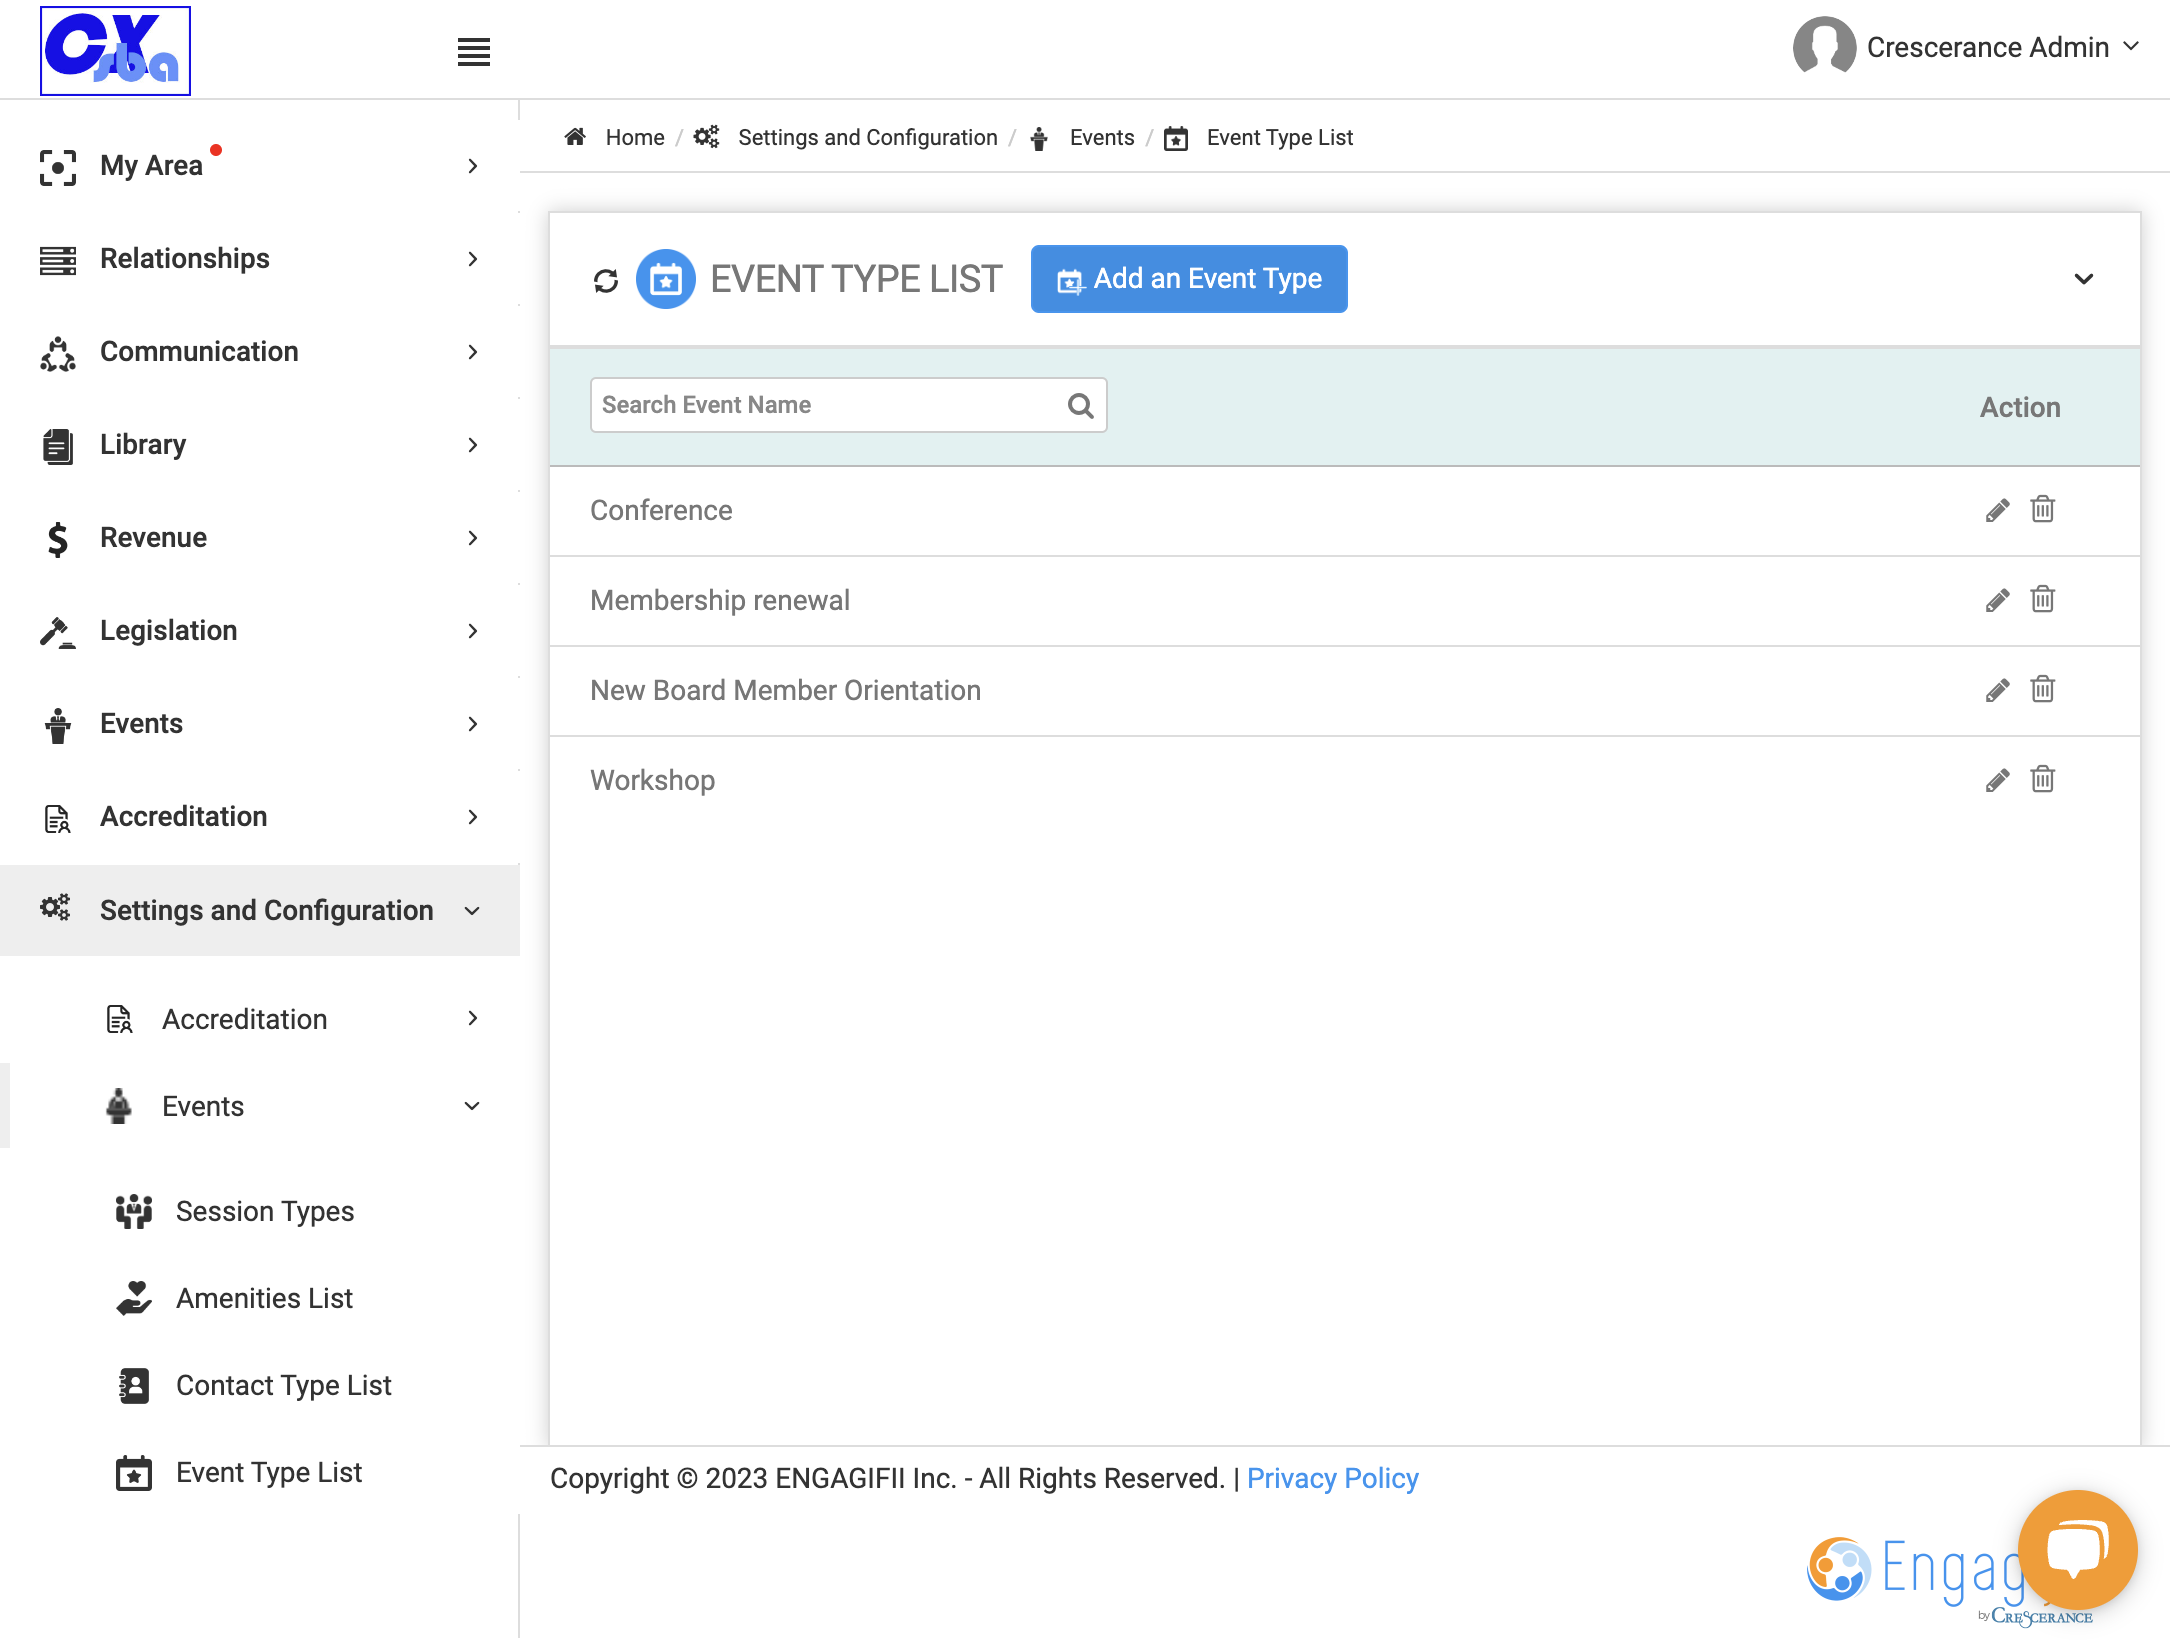This screenshot has width=2170, height=1642.
Task: Click the search magnifier icon
Action: (1080, 405)
